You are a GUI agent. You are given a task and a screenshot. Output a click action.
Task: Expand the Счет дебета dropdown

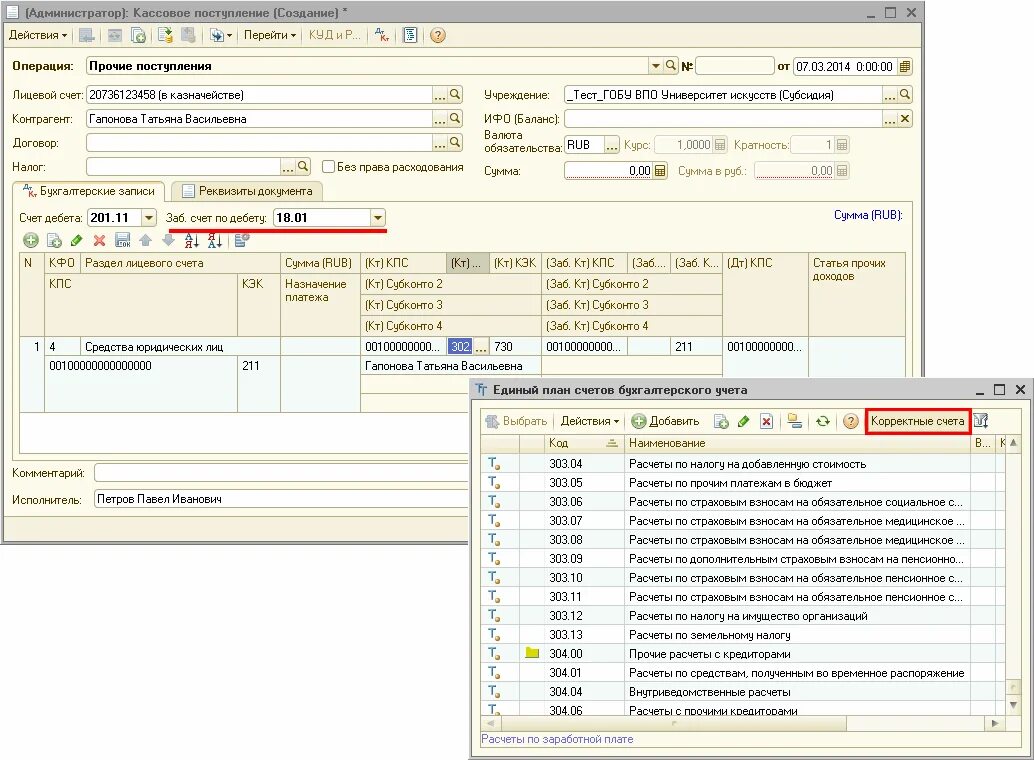[x=149, y=218]
